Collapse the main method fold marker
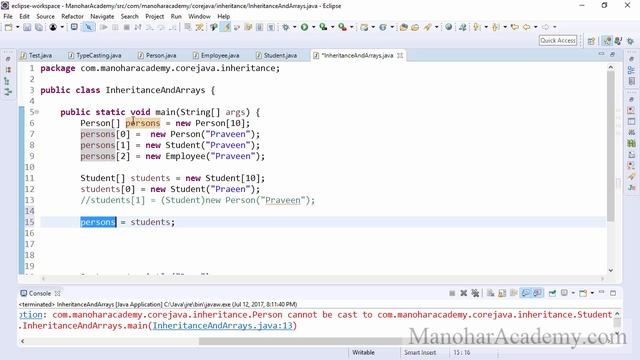Image resolution: width=640 pixels, height=360 pixels. tap(37, 112)
